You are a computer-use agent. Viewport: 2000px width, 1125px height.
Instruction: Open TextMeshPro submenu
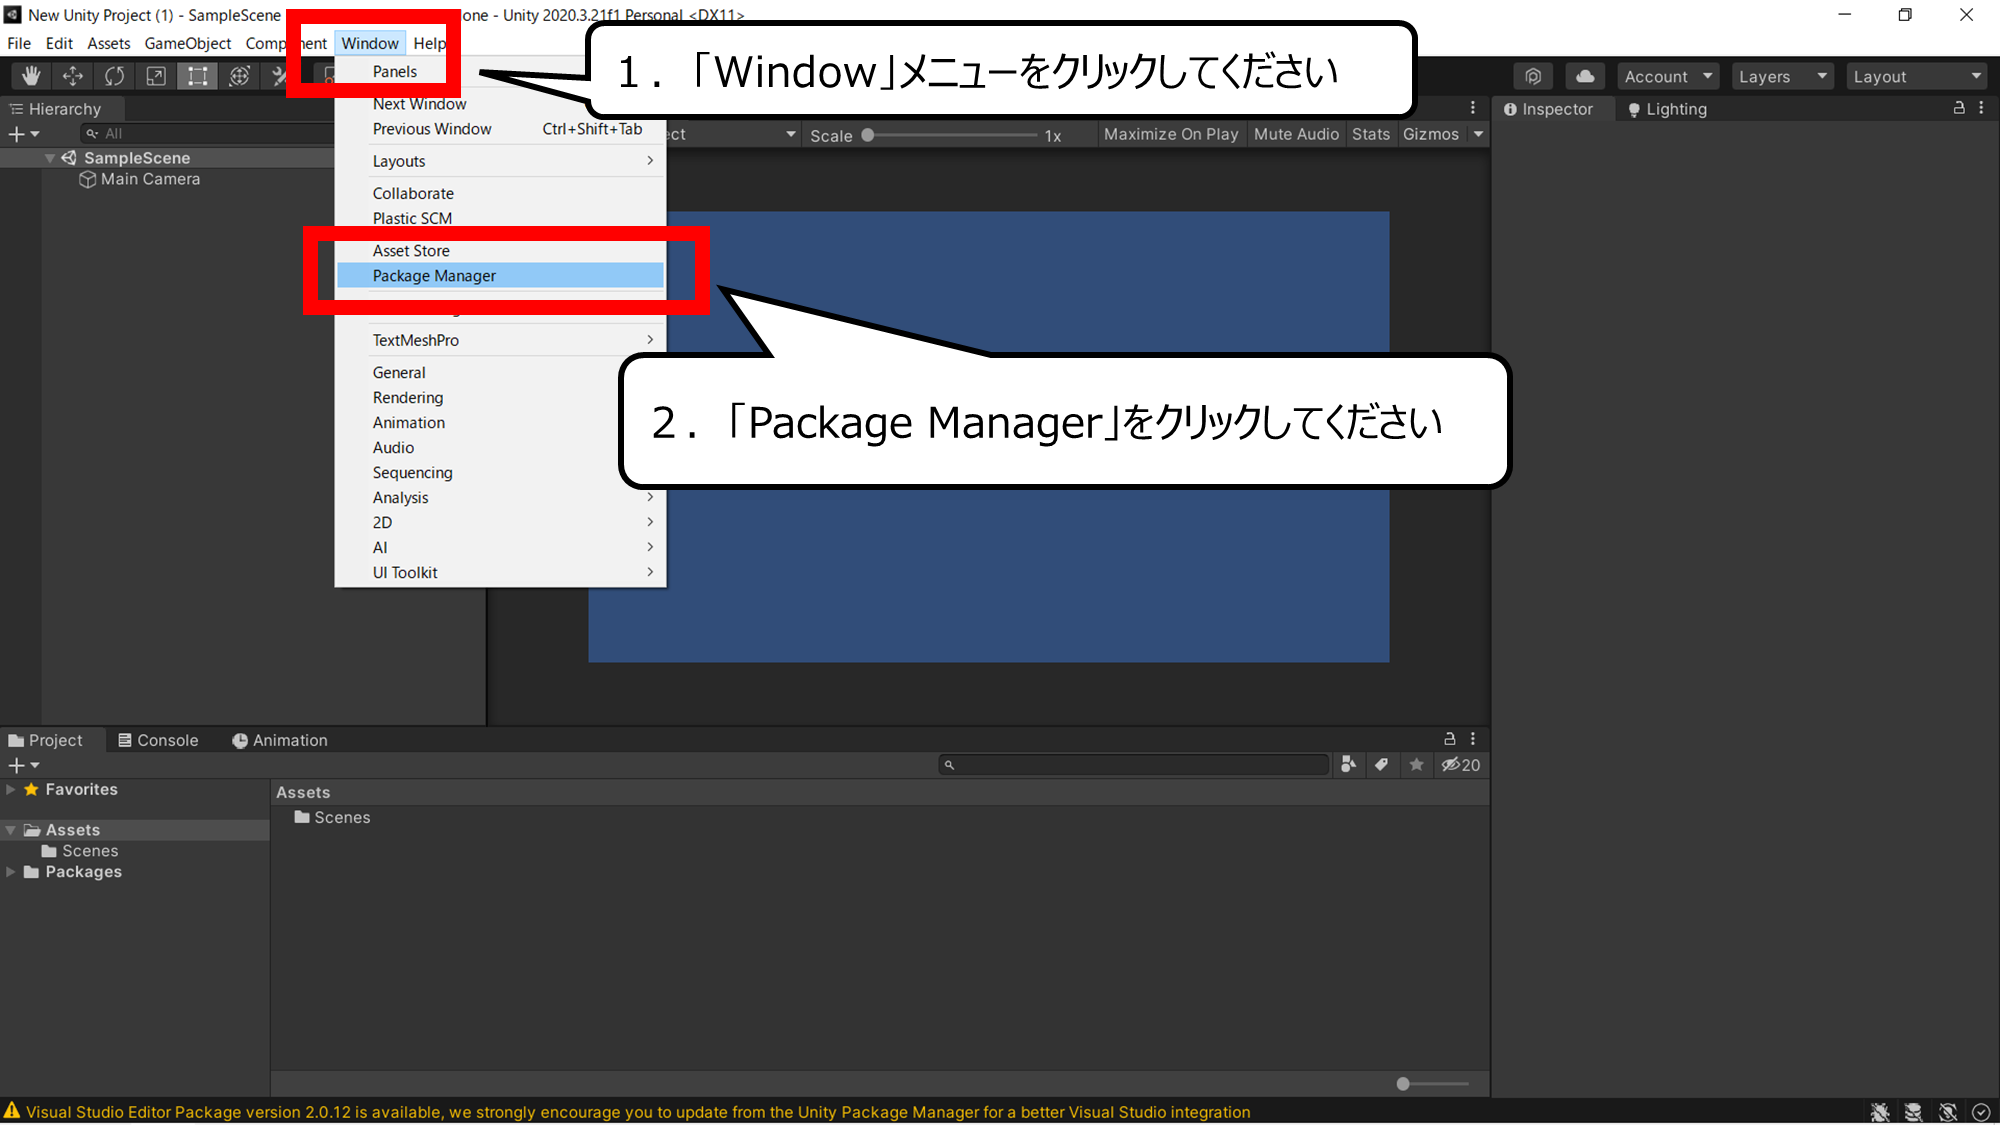point(500,340)
